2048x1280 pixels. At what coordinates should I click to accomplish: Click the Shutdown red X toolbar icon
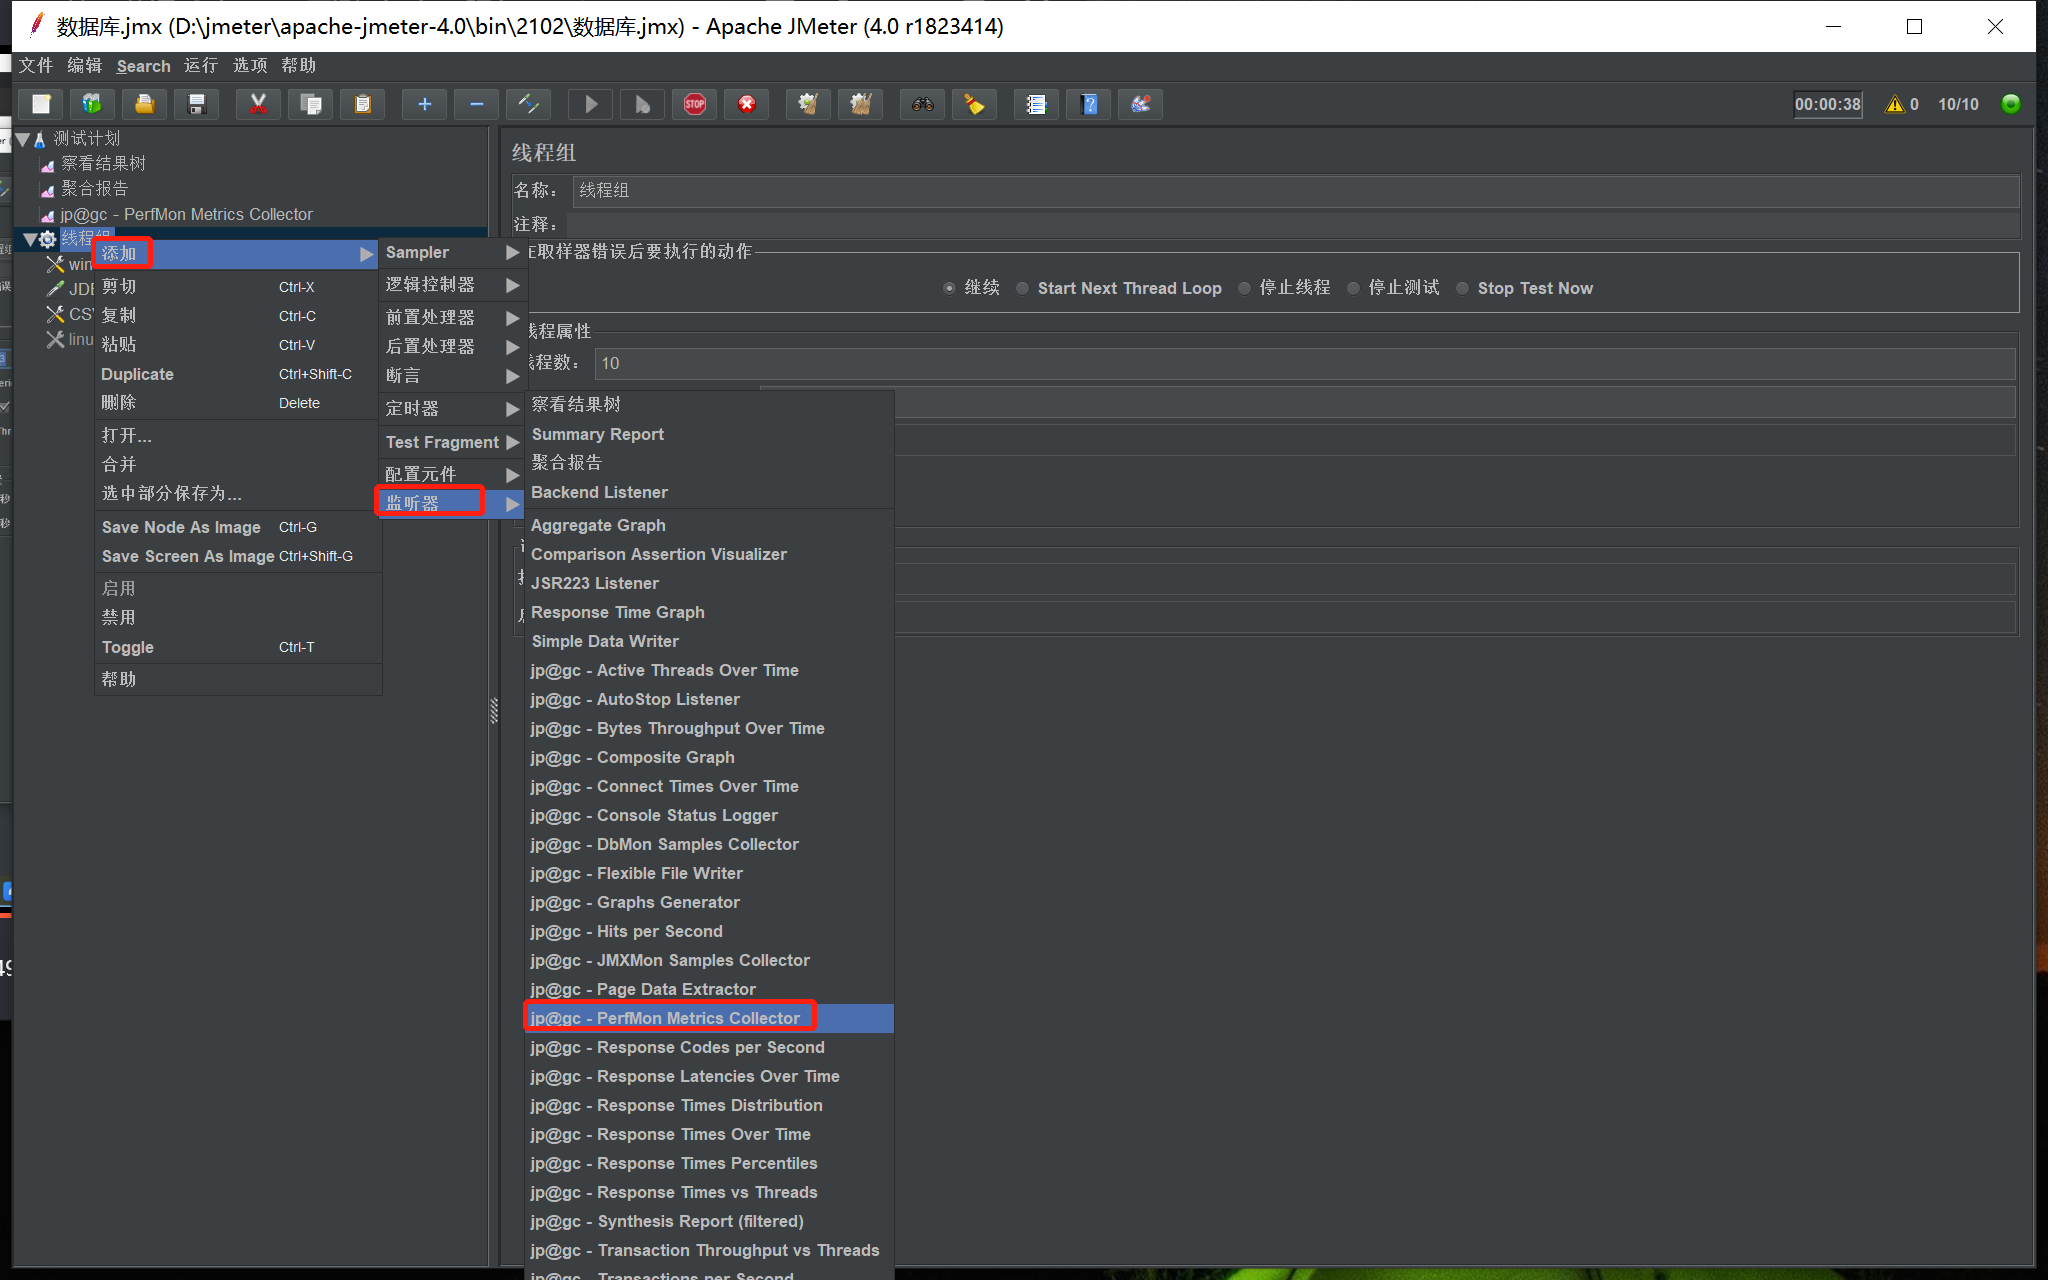(x=747, y=104)
